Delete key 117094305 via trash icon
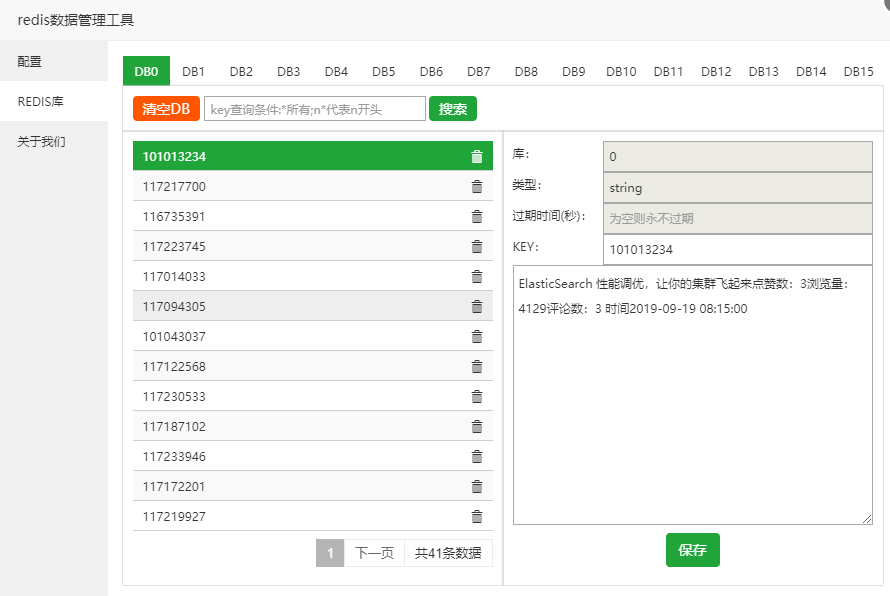The width and height of the screenshot is (890, 596). pos(477,306)
